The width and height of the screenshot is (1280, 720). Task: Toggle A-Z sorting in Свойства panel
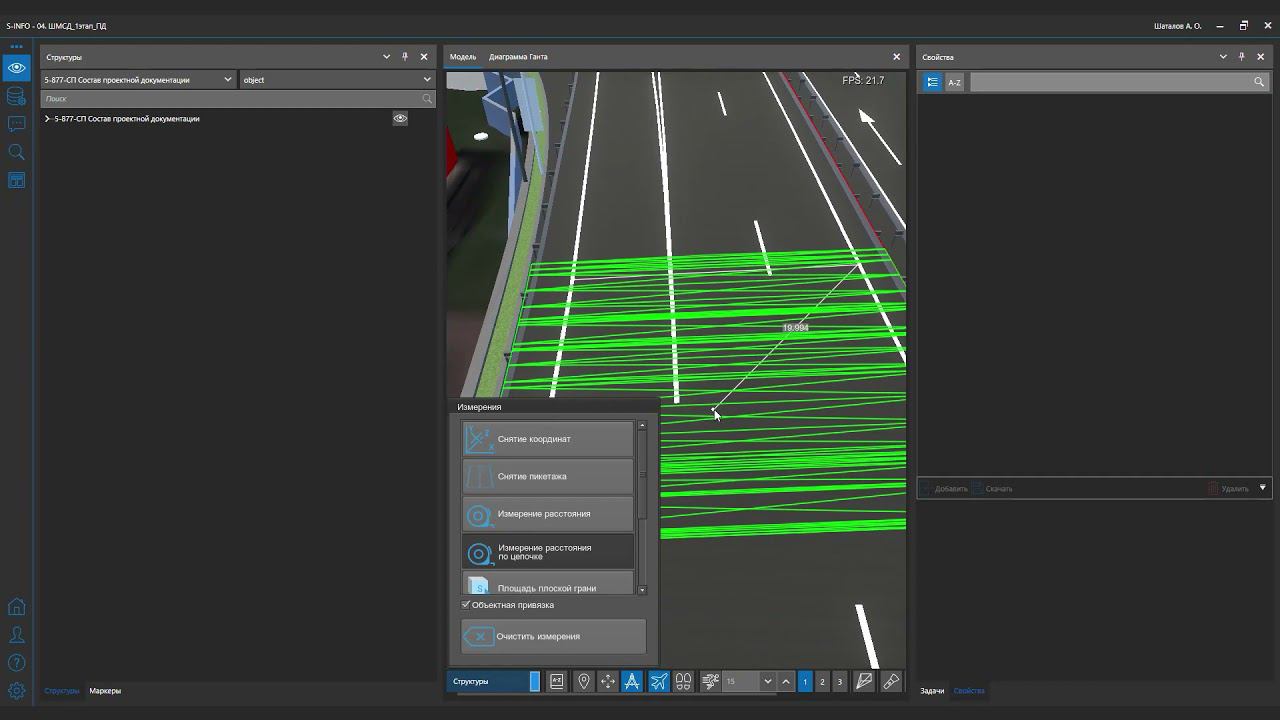(x=954, y=82)
